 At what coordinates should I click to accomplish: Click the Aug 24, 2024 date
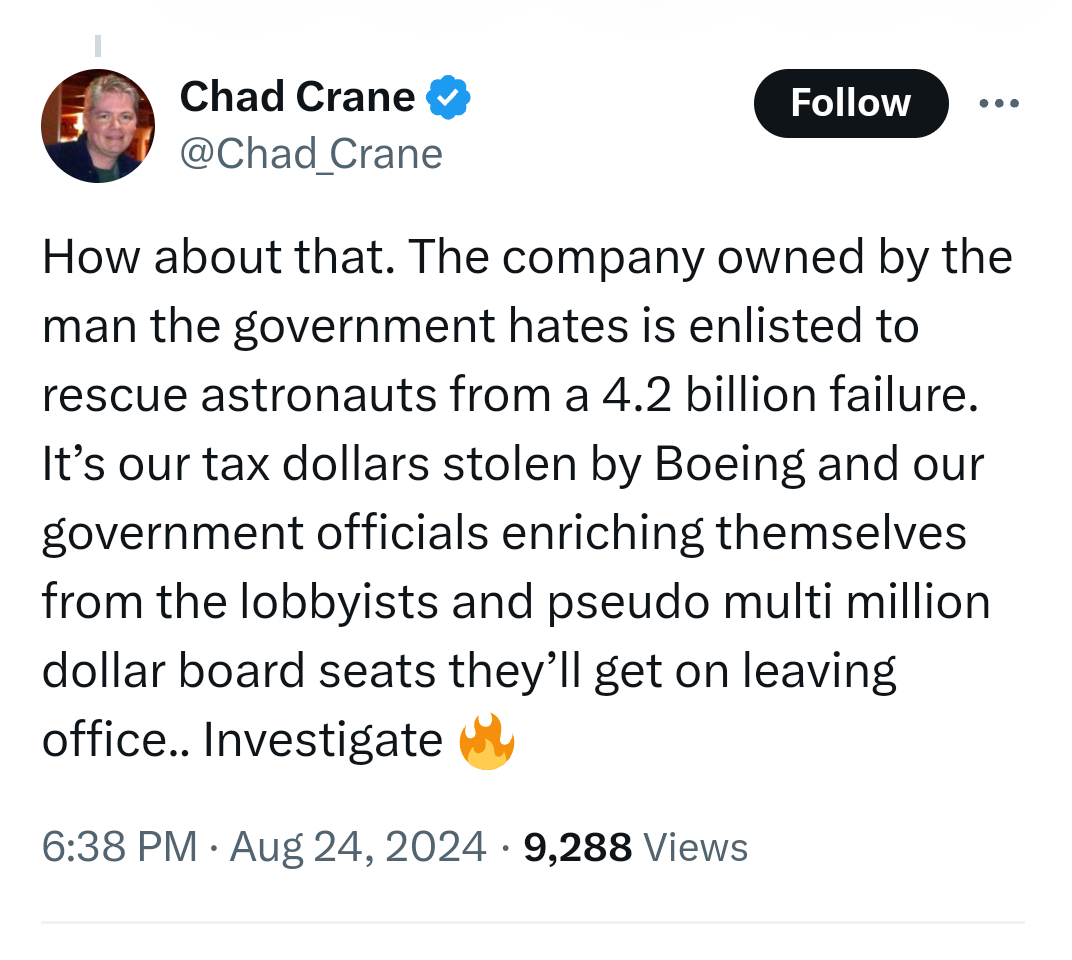358,847
